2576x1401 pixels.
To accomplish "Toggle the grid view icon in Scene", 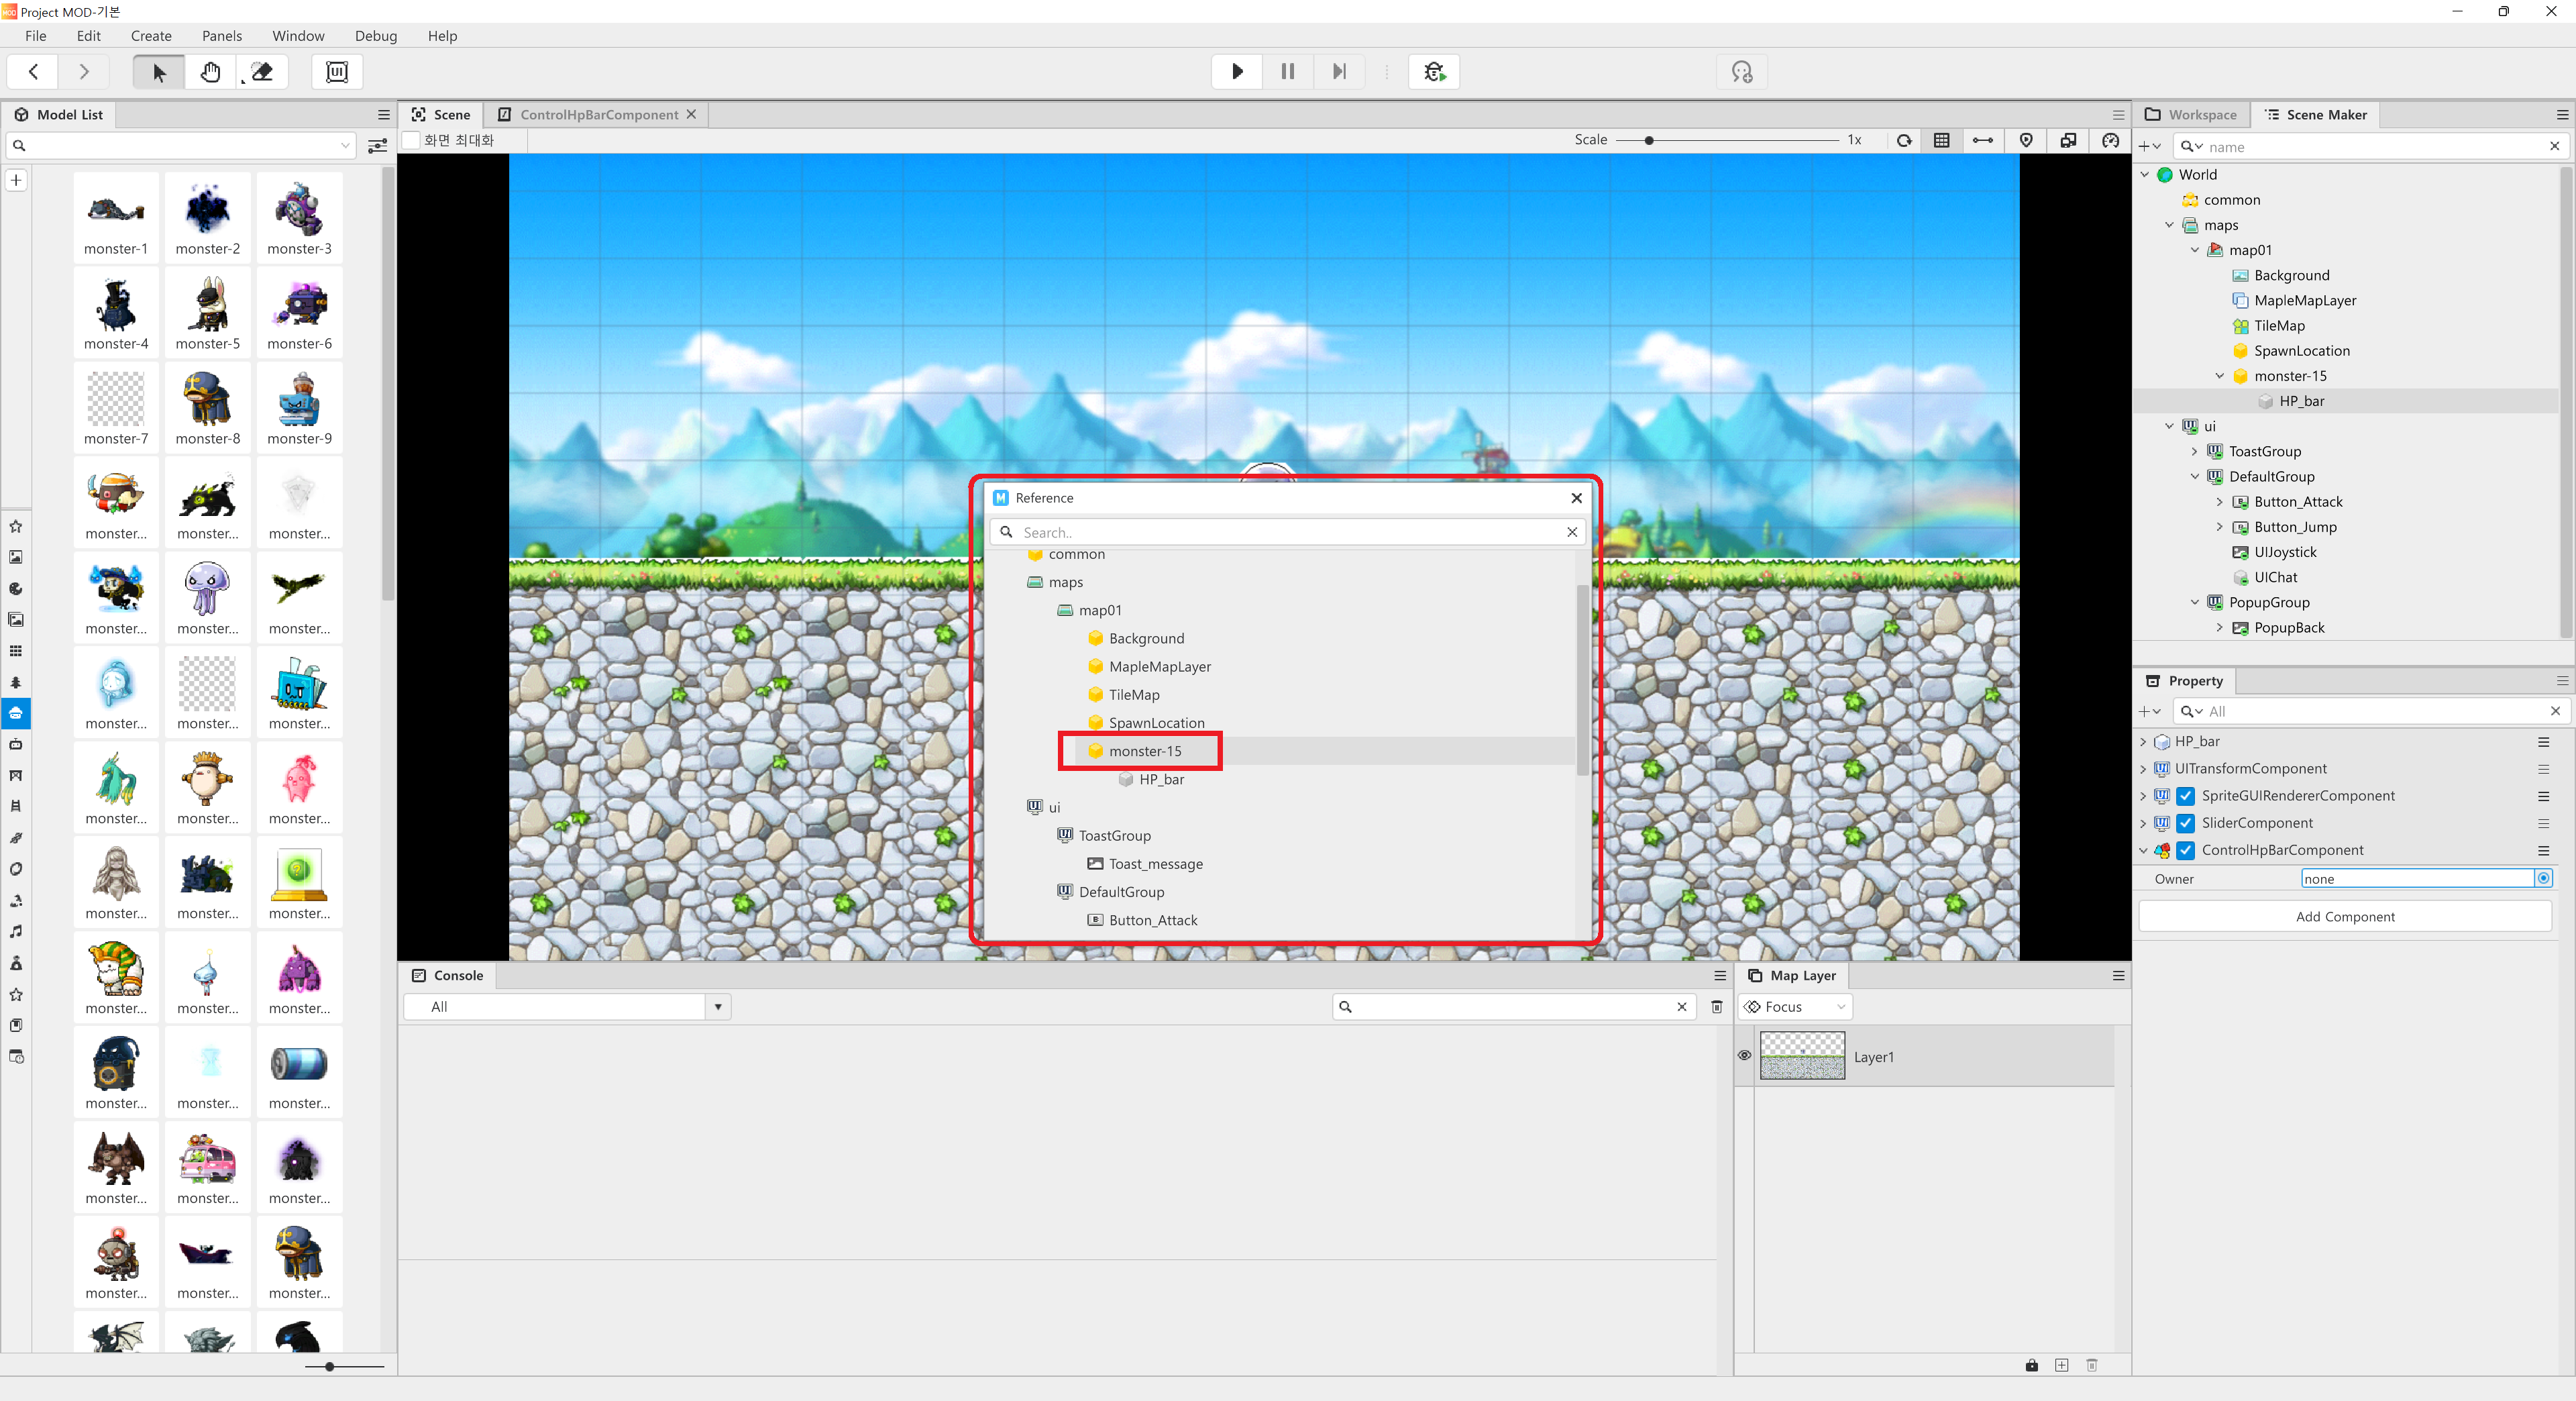I will [1941, 140].
